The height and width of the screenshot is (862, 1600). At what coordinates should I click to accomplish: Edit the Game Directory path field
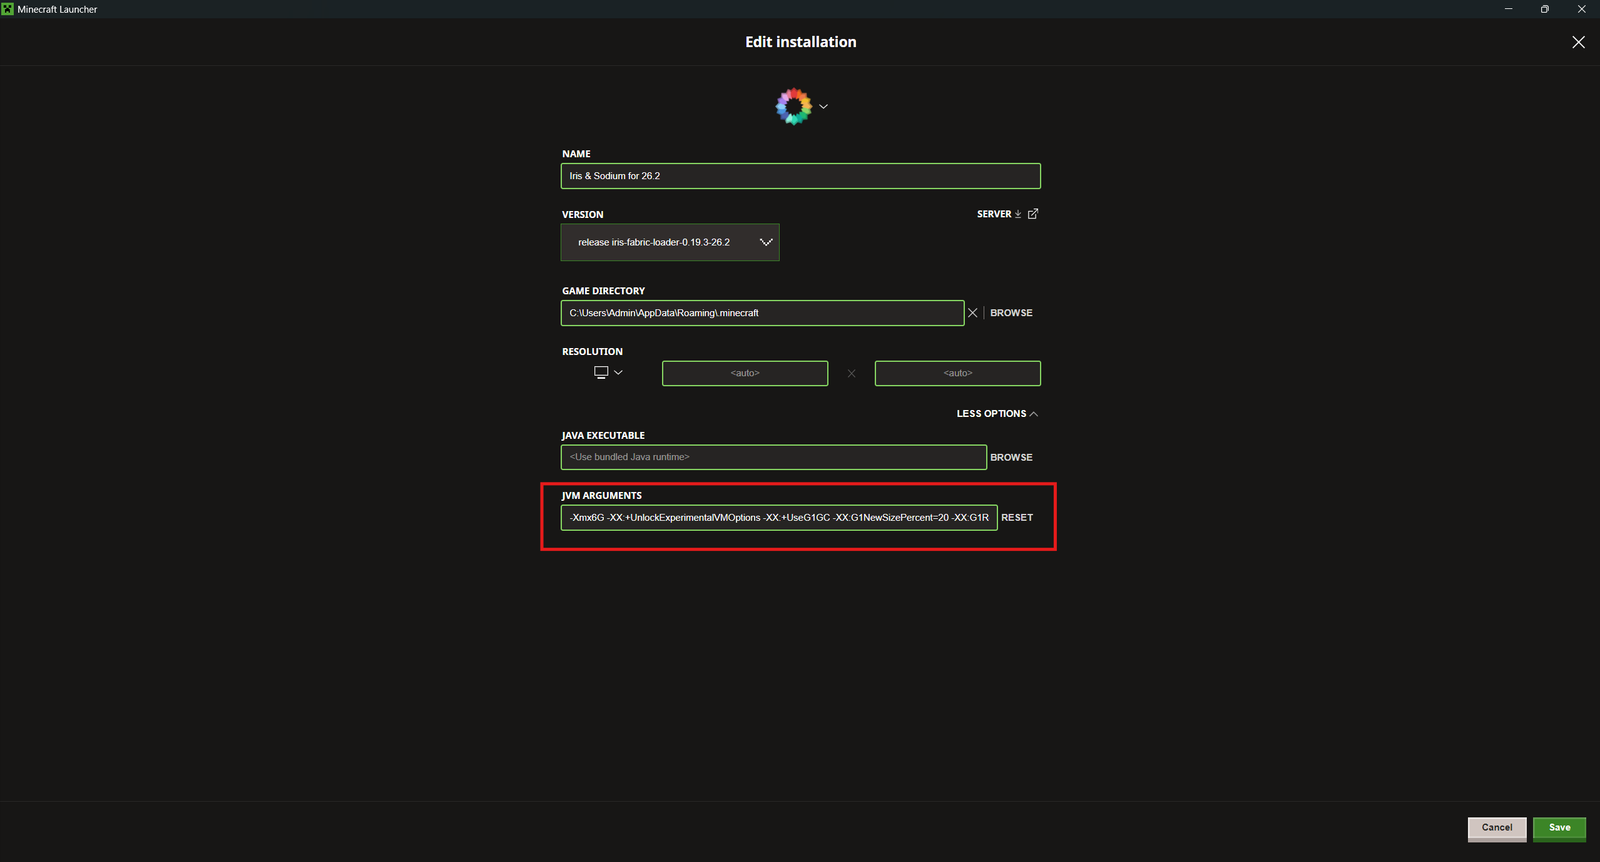click(x=762, y=313)
